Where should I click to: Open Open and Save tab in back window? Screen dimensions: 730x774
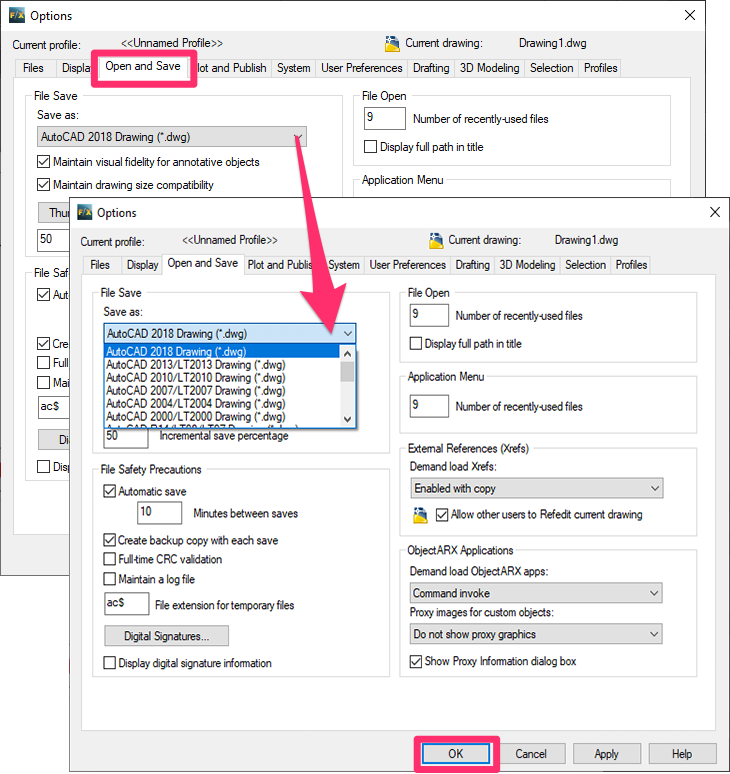click(x=143, y=67)
